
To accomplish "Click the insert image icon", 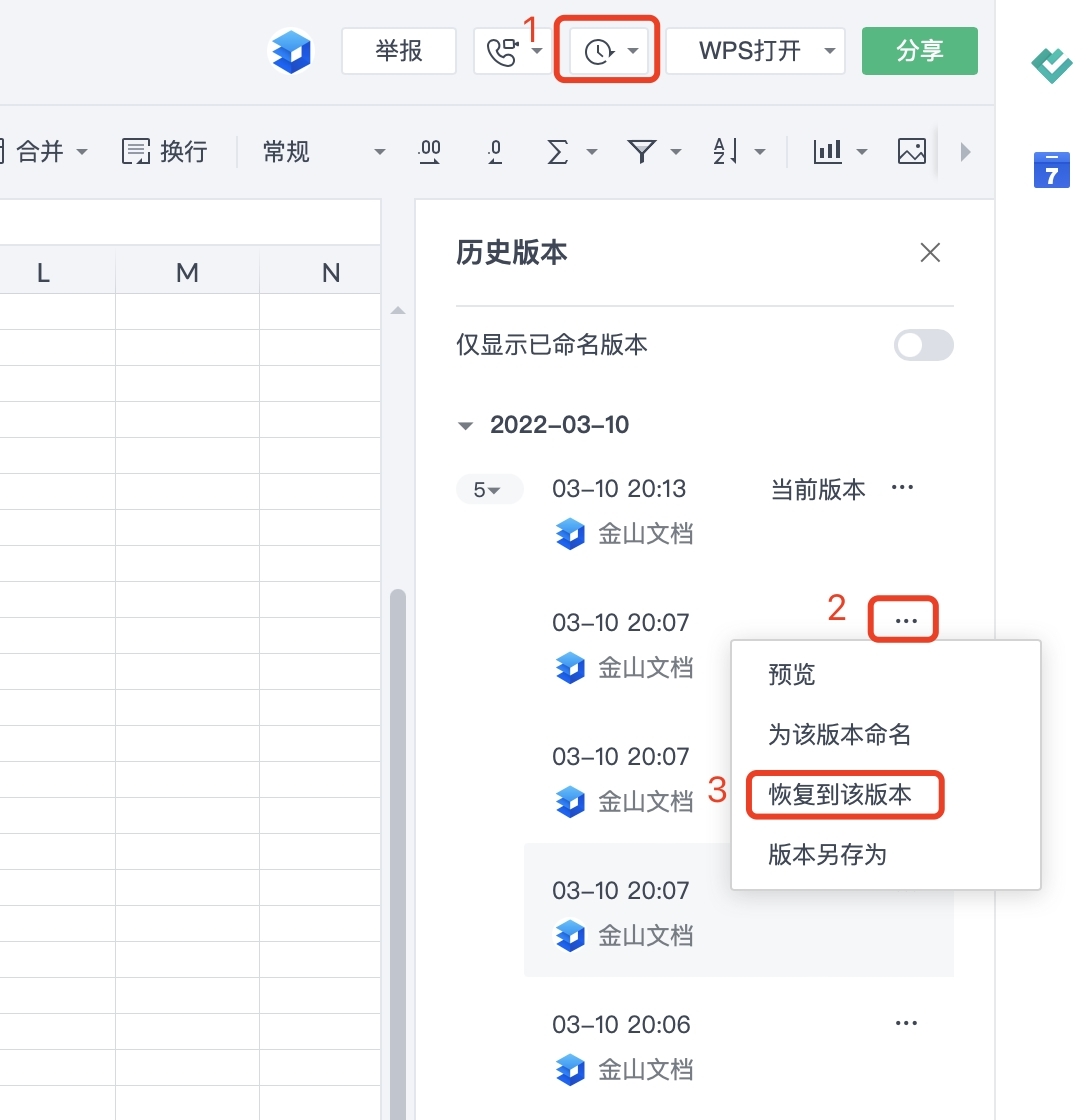I will point(911,151).
